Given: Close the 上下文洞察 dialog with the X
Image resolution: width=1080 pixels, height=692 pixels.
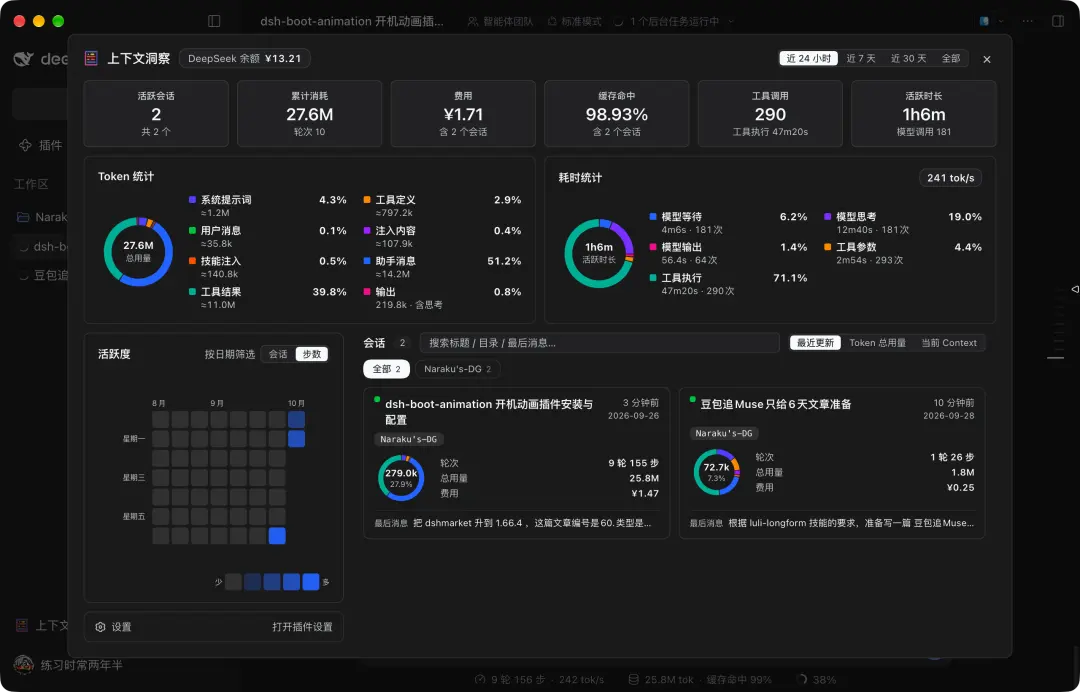Looking at the screenshot, I should (987, 59).
